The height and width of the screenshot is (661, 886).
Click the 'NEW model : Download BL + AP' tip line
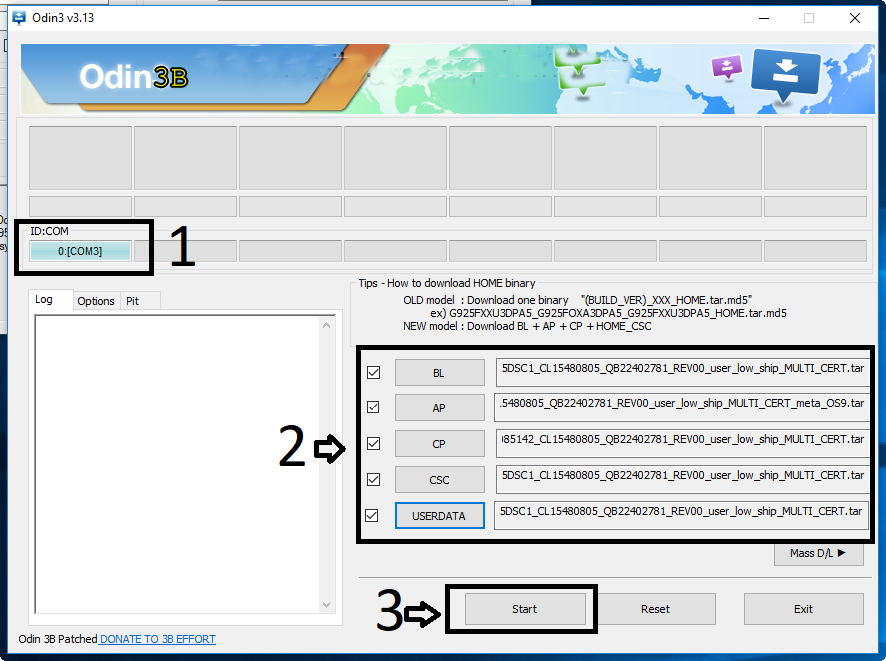[527, 326]
